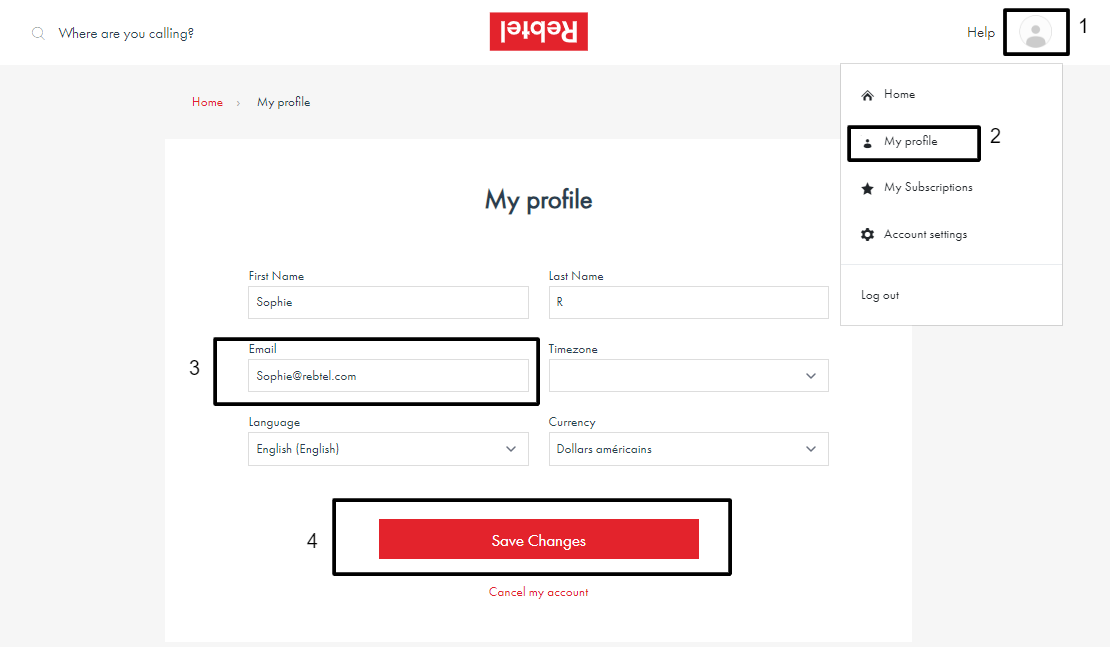Open the Currency dropdown
The image size is (1110, 647).
[x=688, y=449]
